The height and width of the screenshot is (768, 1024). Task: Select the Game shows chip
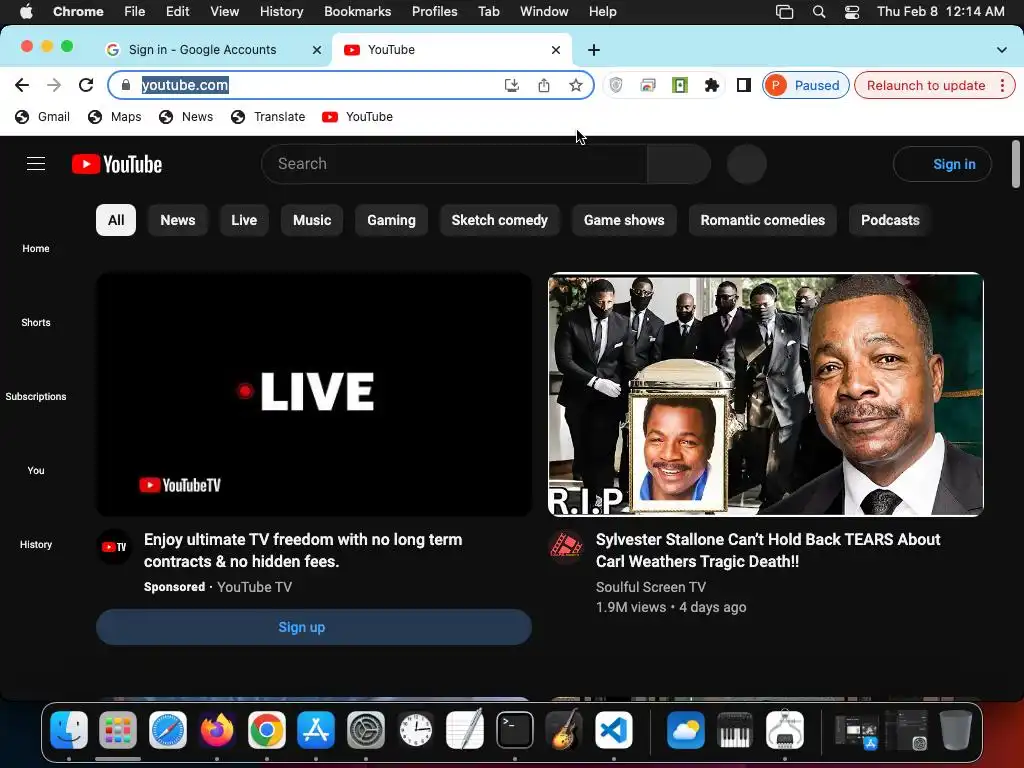point(624,220)
